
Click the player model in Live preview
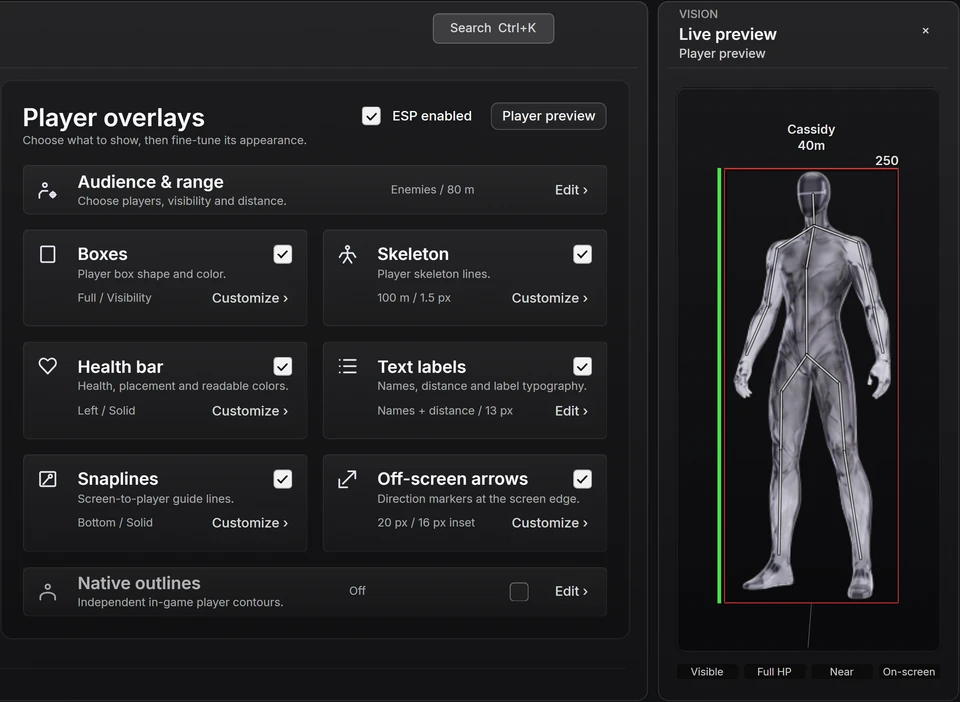[x=812, y=386]
